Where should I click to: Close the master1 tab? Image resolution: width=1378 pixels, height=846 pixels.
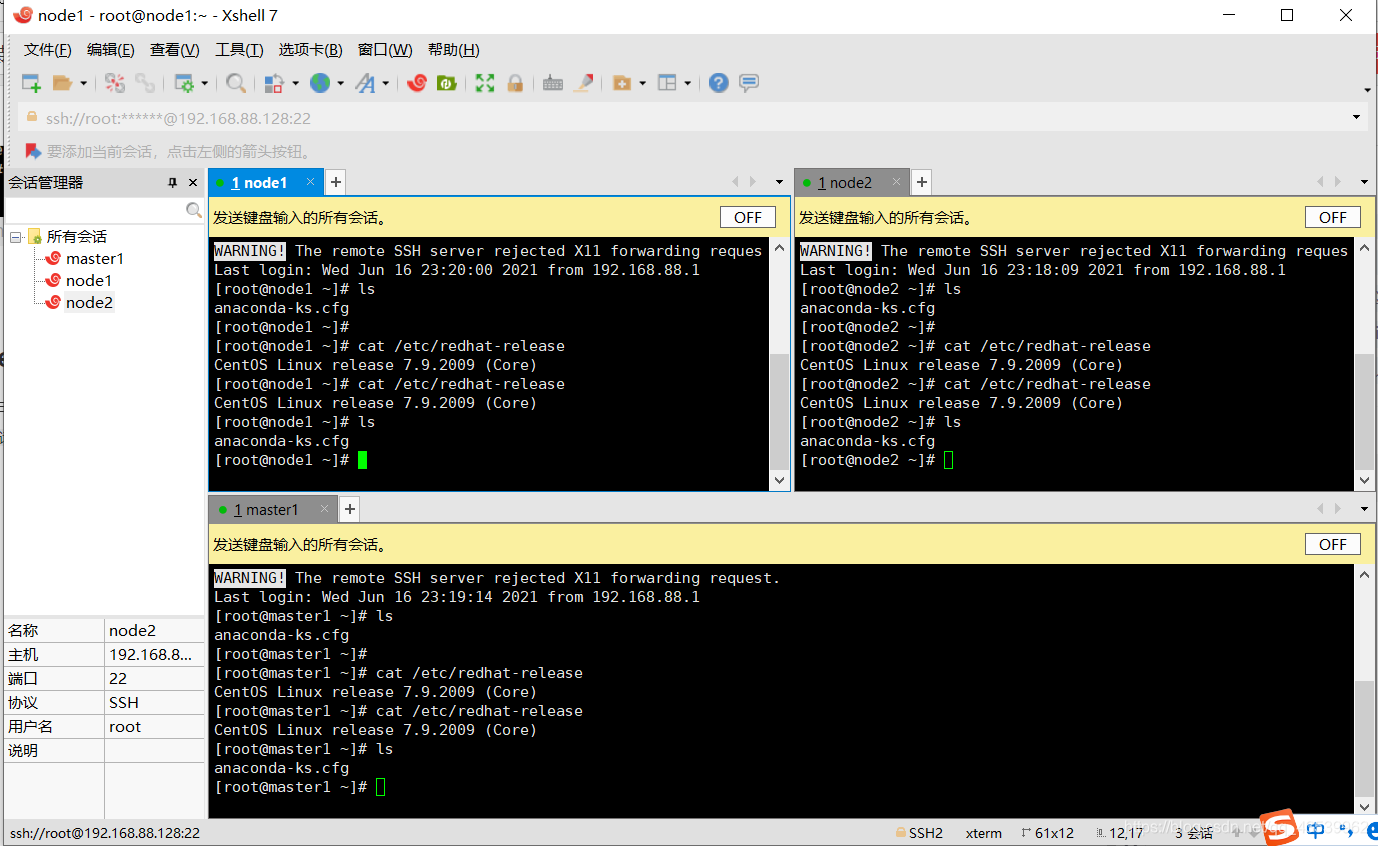(x=325, y=509)
